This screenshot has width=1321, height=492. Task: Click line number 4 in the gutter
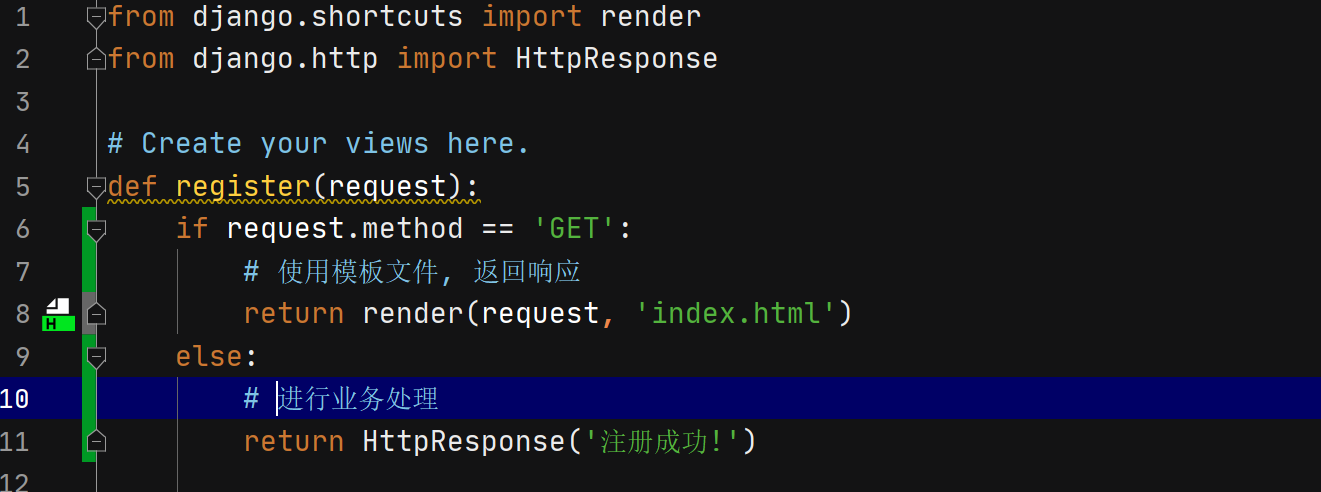[23, 144]
